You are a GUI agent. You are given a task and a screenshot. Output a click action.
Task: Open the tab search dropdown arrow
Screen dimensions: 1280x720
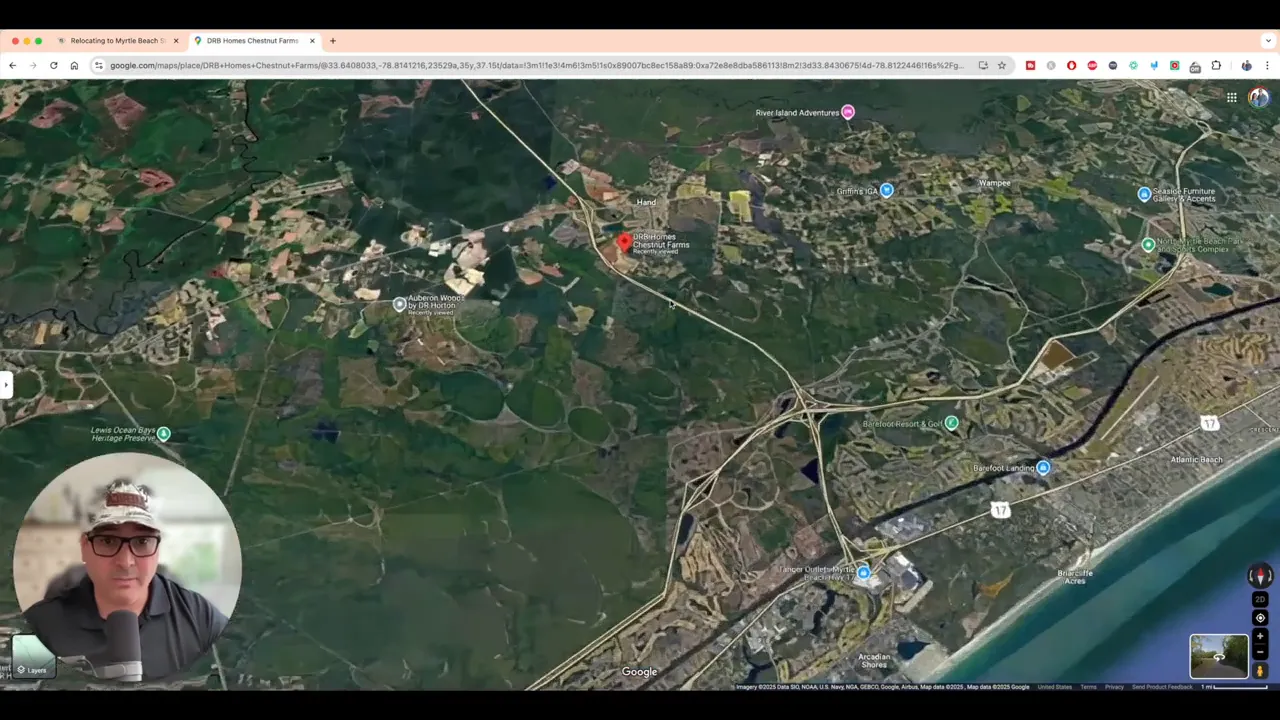[x=1267, y=41]
